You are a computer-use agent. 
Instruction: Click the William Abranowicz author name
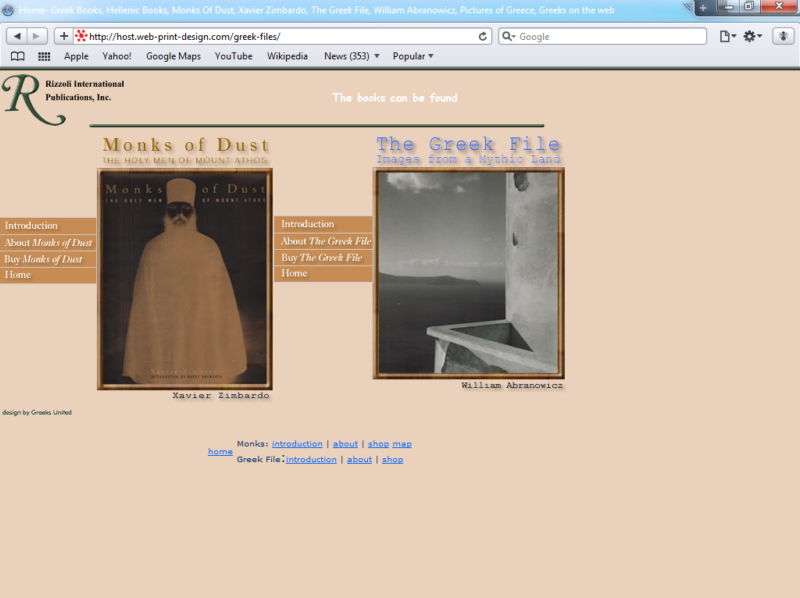pos(512,385)
